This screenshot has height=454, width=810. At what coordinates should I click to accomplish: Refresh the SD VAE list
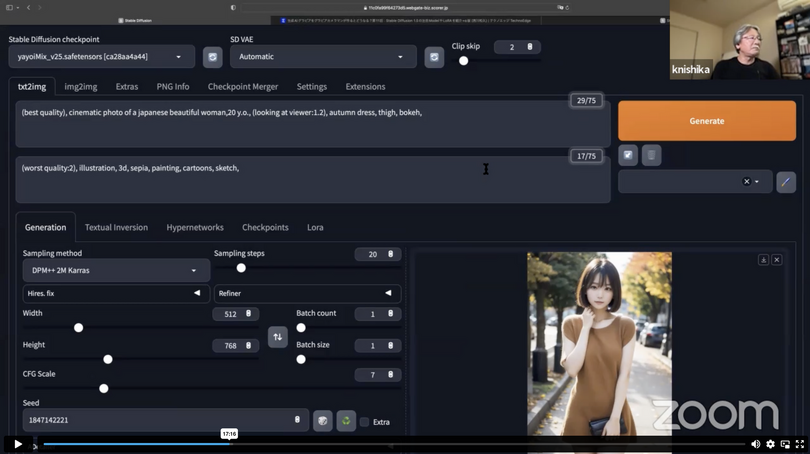[x=434, y=57]
